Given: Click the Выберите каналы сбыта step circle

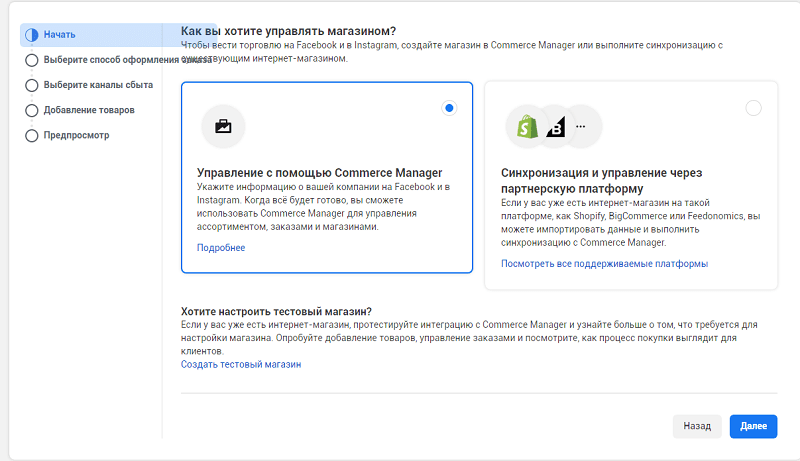Looking at the screenshot, I should pos(32,85).
